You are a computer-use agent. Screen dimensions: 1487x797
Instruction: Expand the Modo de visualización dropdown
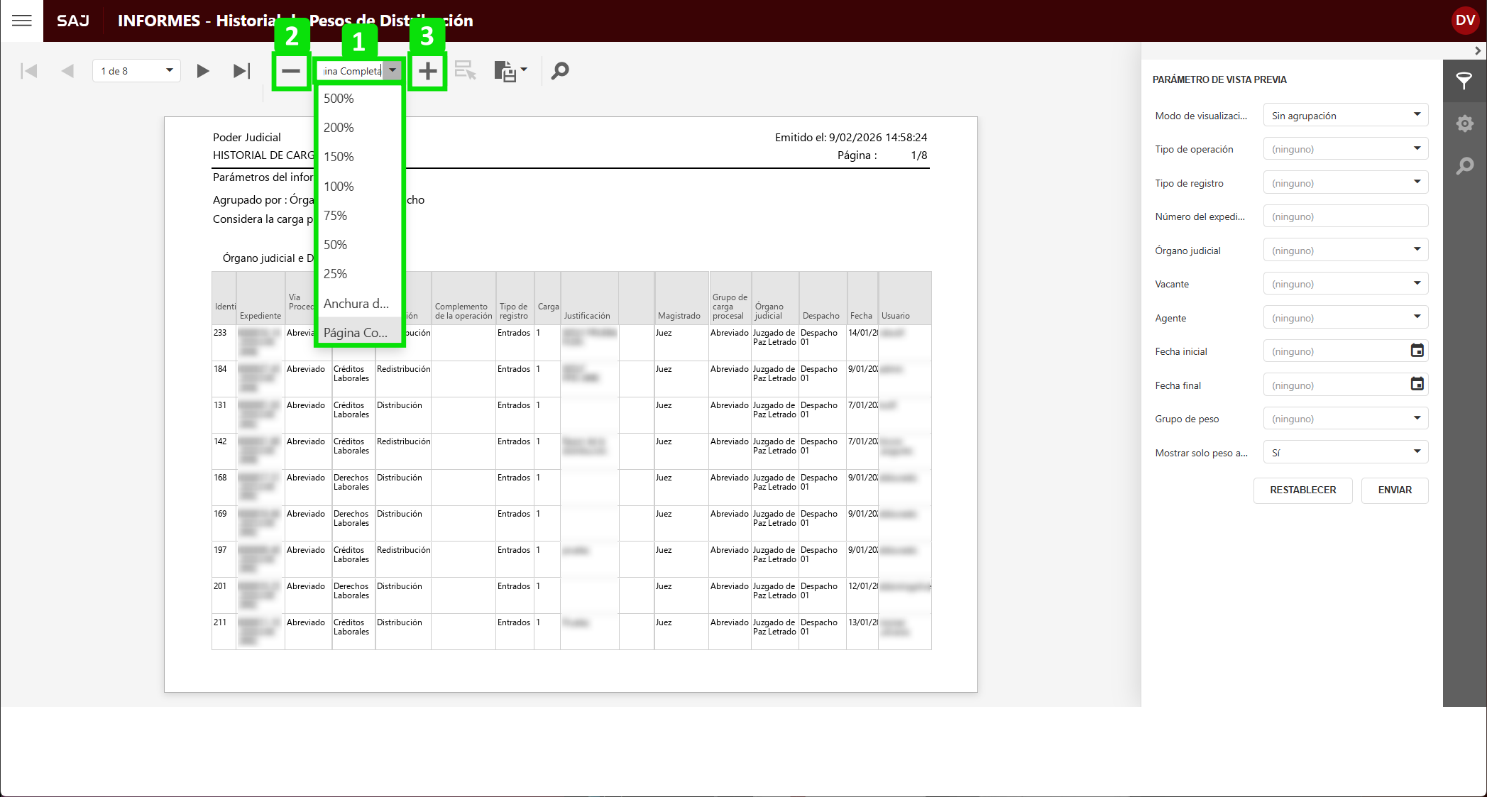pos(1345,115)
